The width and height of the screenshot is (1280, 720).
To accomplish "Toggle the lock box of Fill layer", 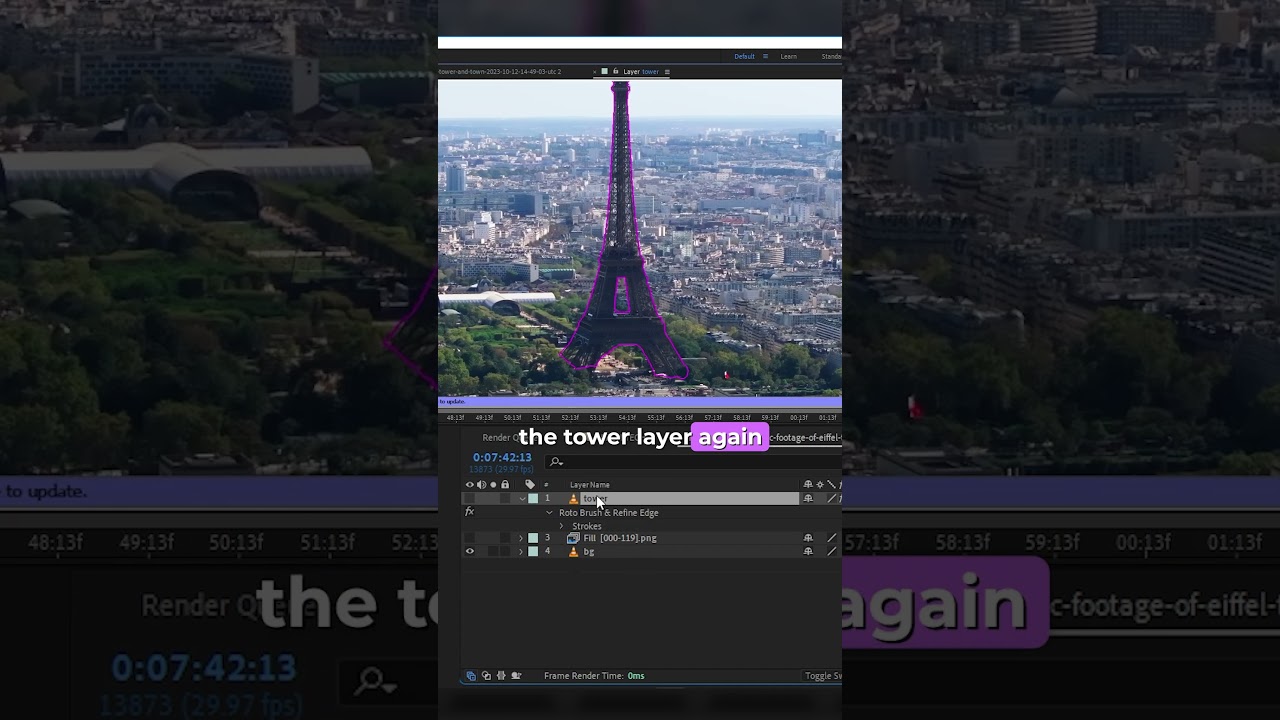I will pyautogui.click(x=505, y=538).
